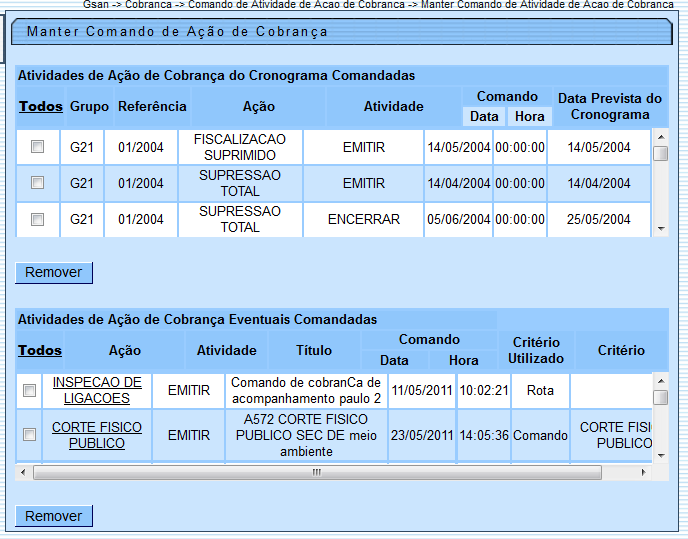Screen dimensions: 688x539
Task: Check the INSPECAO DE LIGACOES row checkbox
Action: (x=30, y=390)
